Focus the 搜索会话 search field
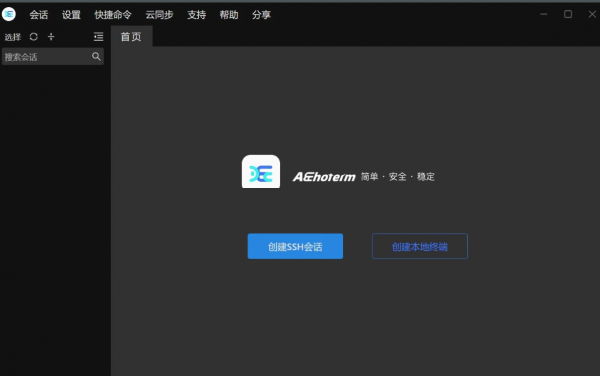Image resolution: width=600 pixels, height=376 pixels. tap(53, 57)
